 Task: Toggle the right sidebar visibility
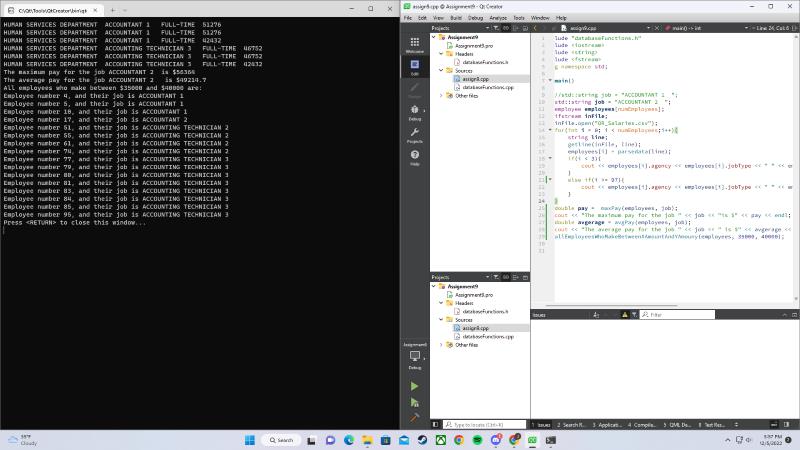(x=786, y=424)
